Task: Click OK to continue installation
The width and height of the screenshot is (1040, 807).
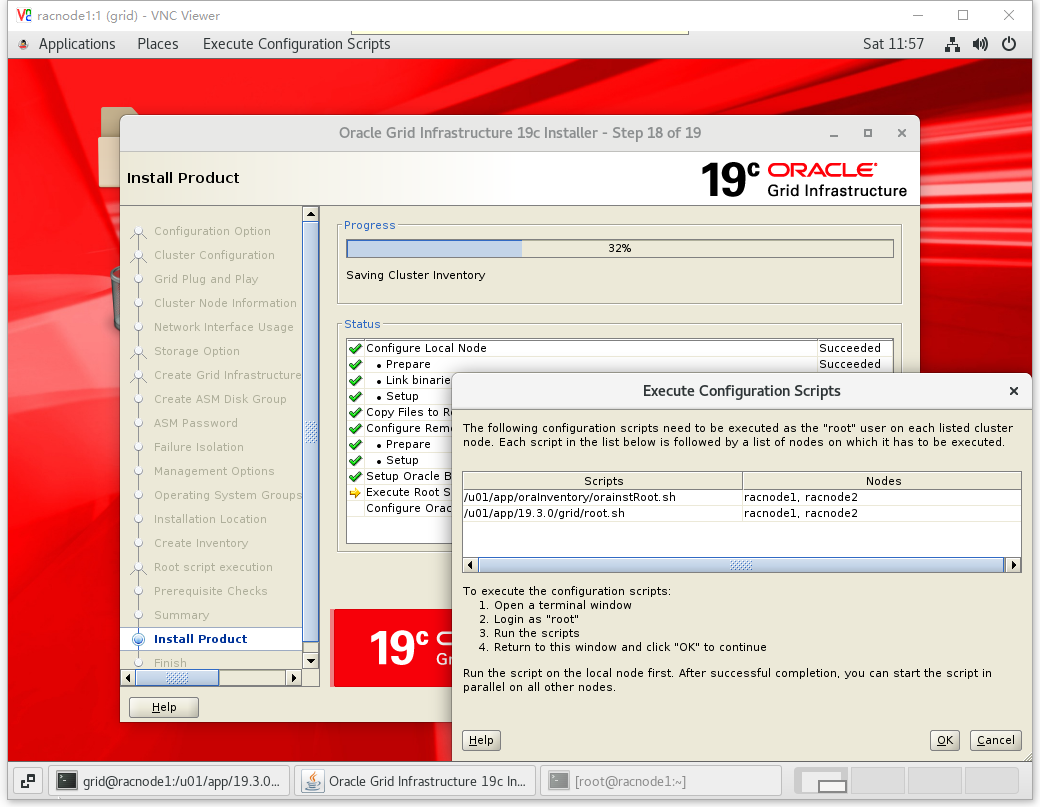Action: pos(944,740)
